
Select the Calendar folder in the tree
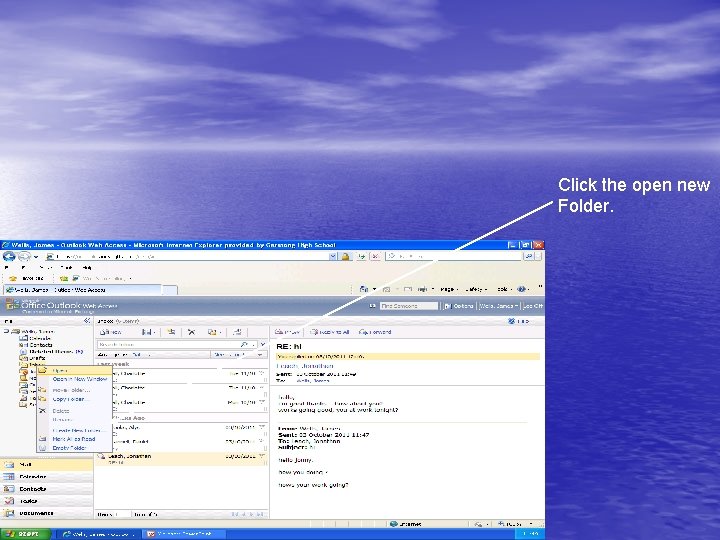(36, 338)
